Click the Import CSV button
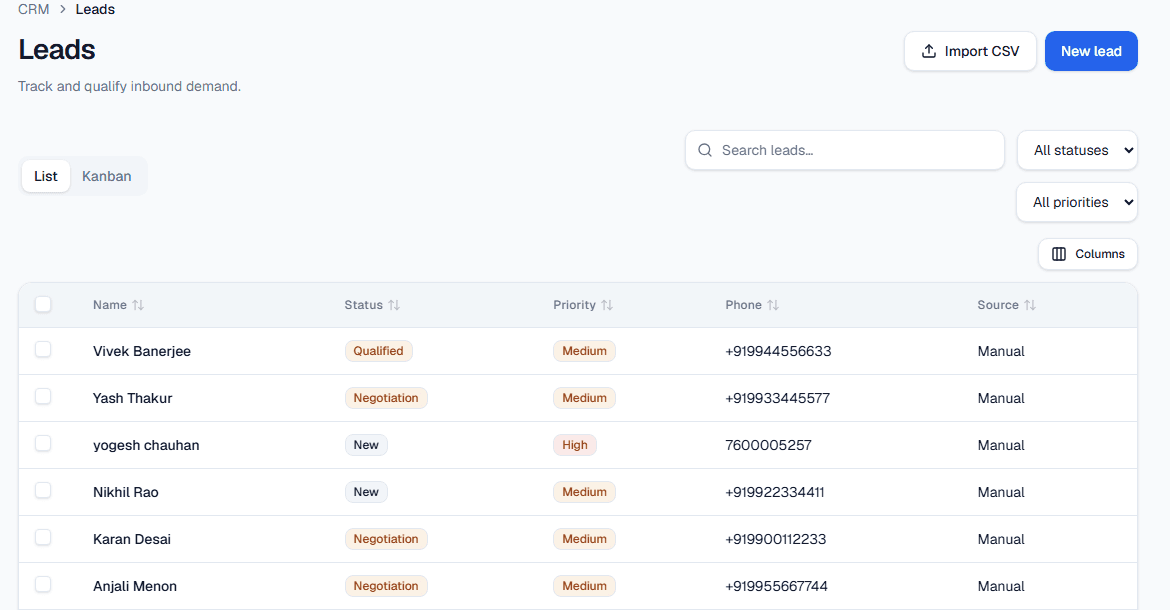Viewport: 1170px width, 610px height. click(970, 51)
